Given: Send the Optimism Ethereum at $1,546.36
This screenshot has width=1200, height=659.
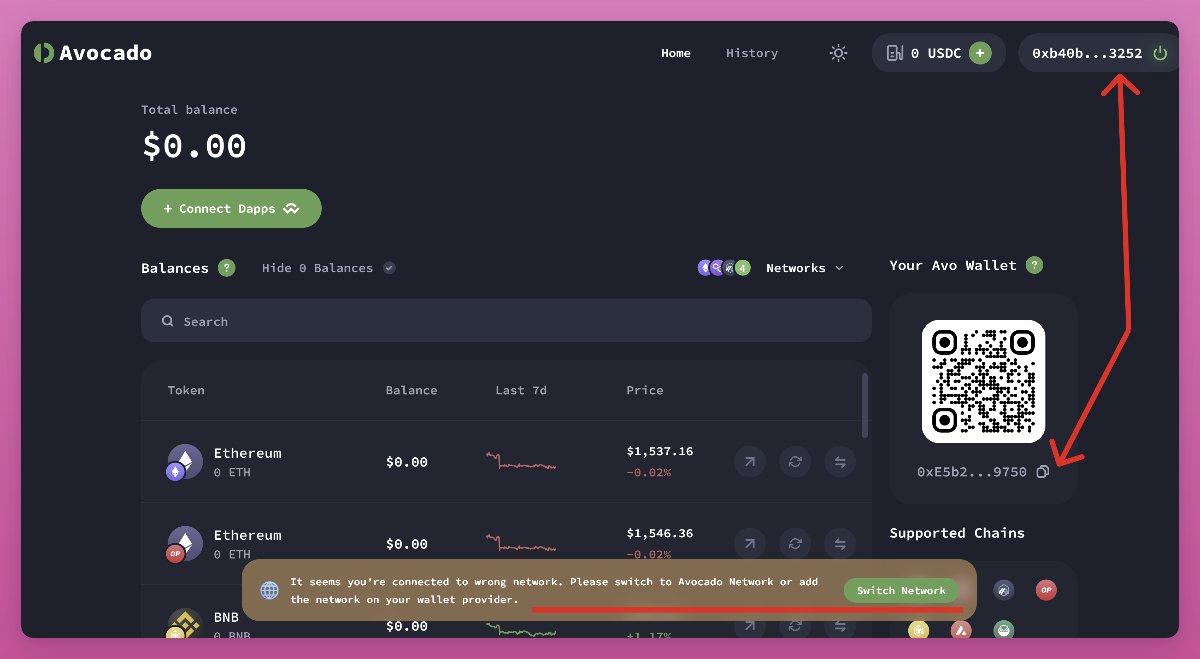Looking at the screenshot, I should pyautogui.click(x=749, y=544).
